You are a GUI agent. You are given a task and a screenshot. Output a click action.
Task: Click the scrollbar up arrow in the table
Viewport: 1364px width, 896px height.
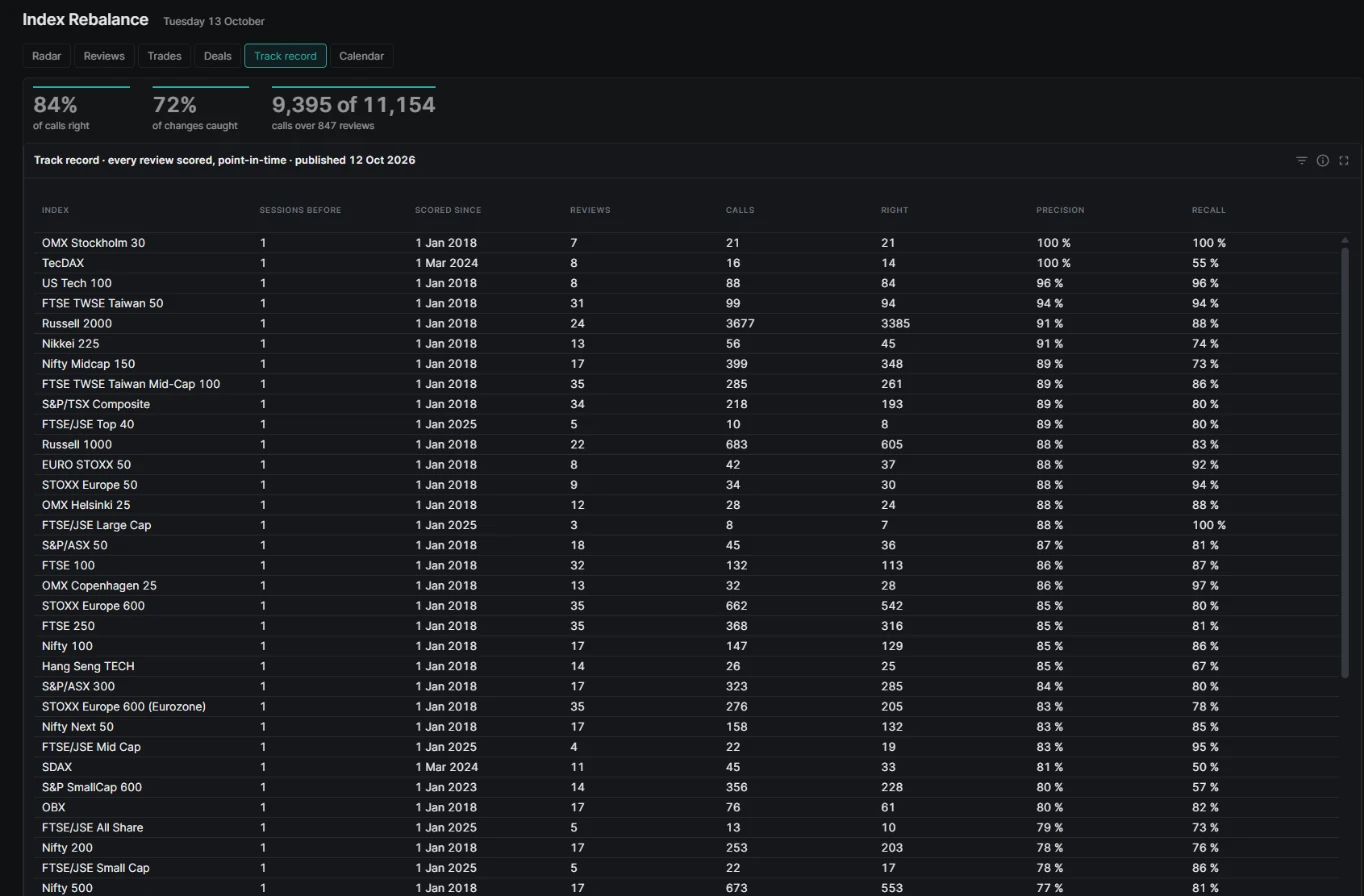[x=1344, y=240]
